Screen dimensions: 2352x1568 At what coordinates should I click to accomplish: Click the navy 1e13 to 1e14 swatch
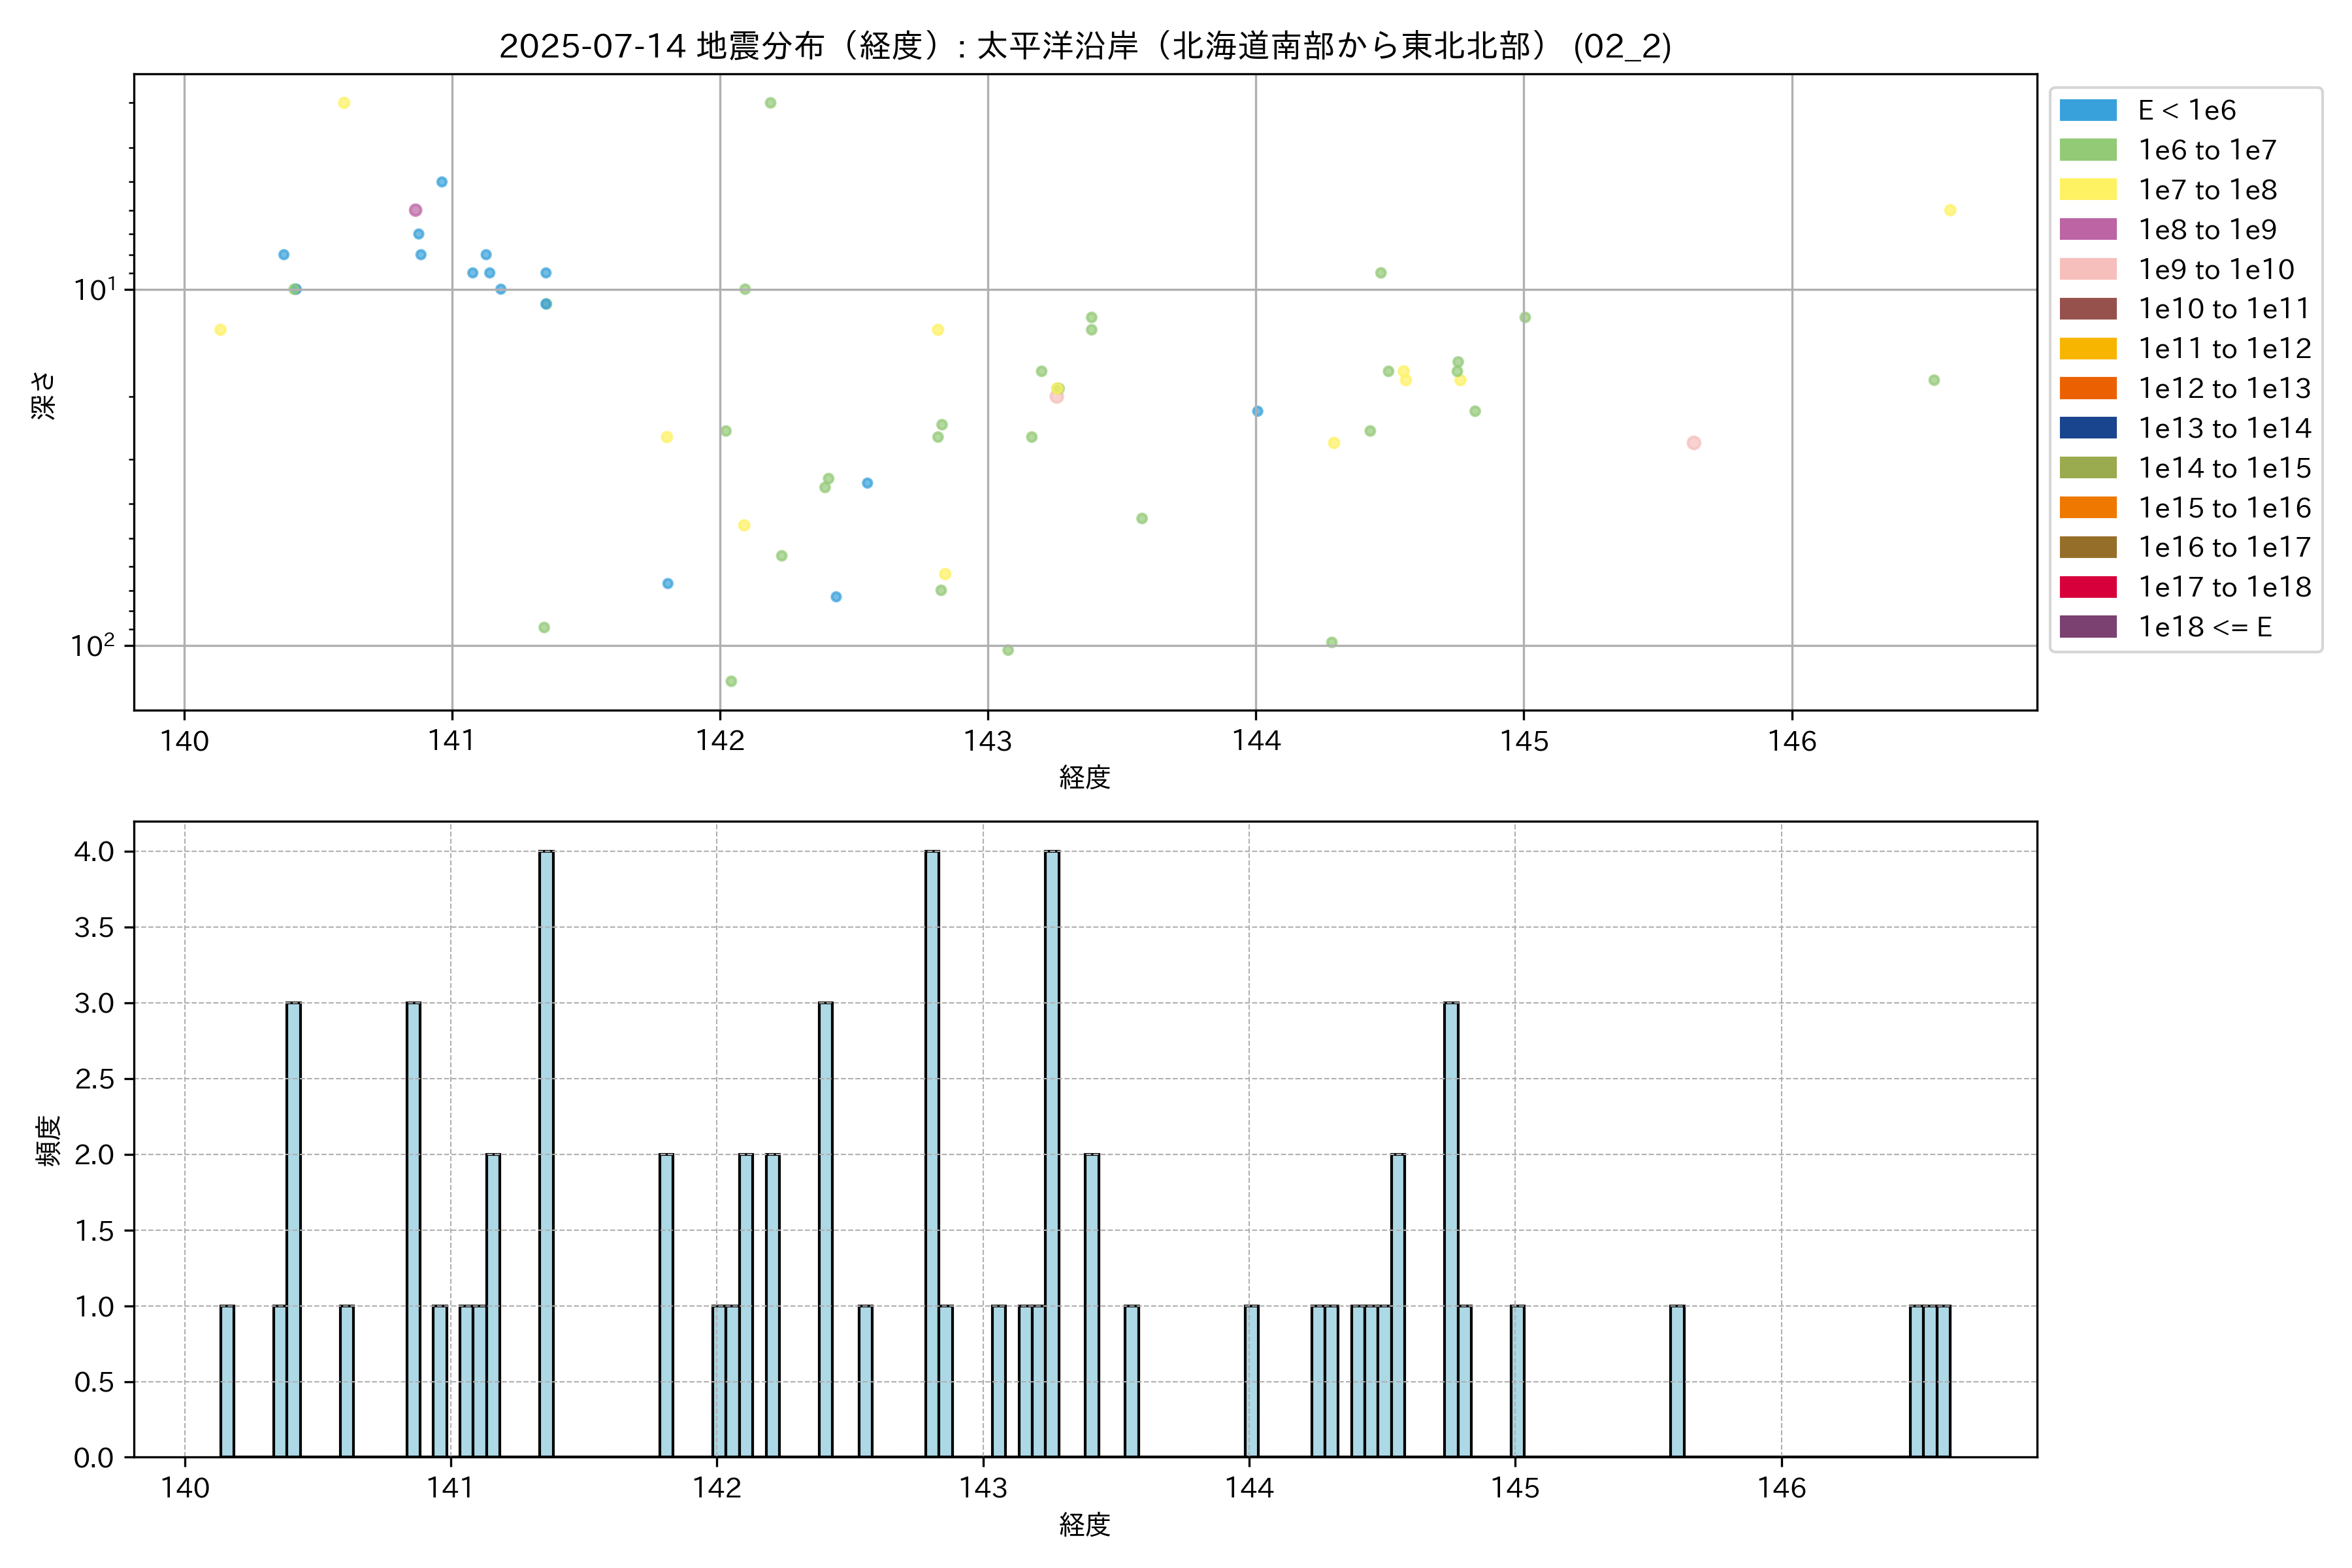pyautogui.click(x=2087, y=428)
